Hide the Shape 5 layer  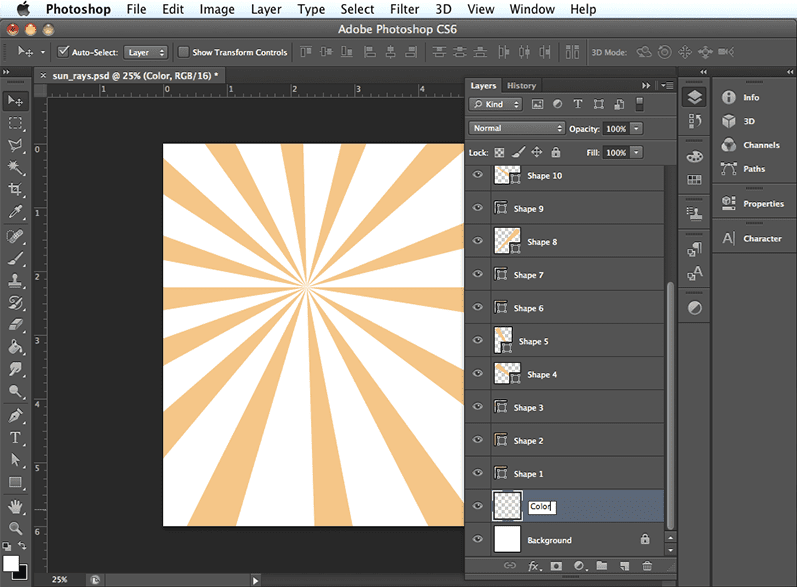coord(478,340)
